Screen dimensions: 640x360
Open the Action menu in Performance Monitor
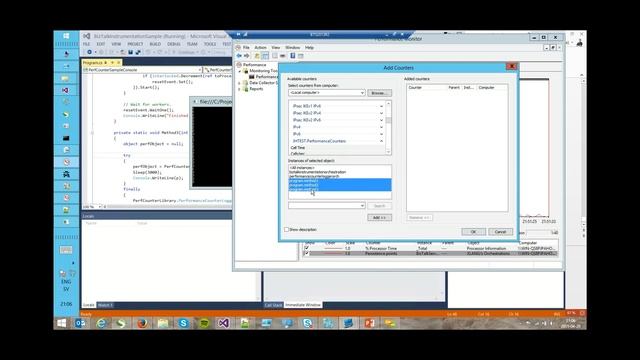tap(260, 48)
